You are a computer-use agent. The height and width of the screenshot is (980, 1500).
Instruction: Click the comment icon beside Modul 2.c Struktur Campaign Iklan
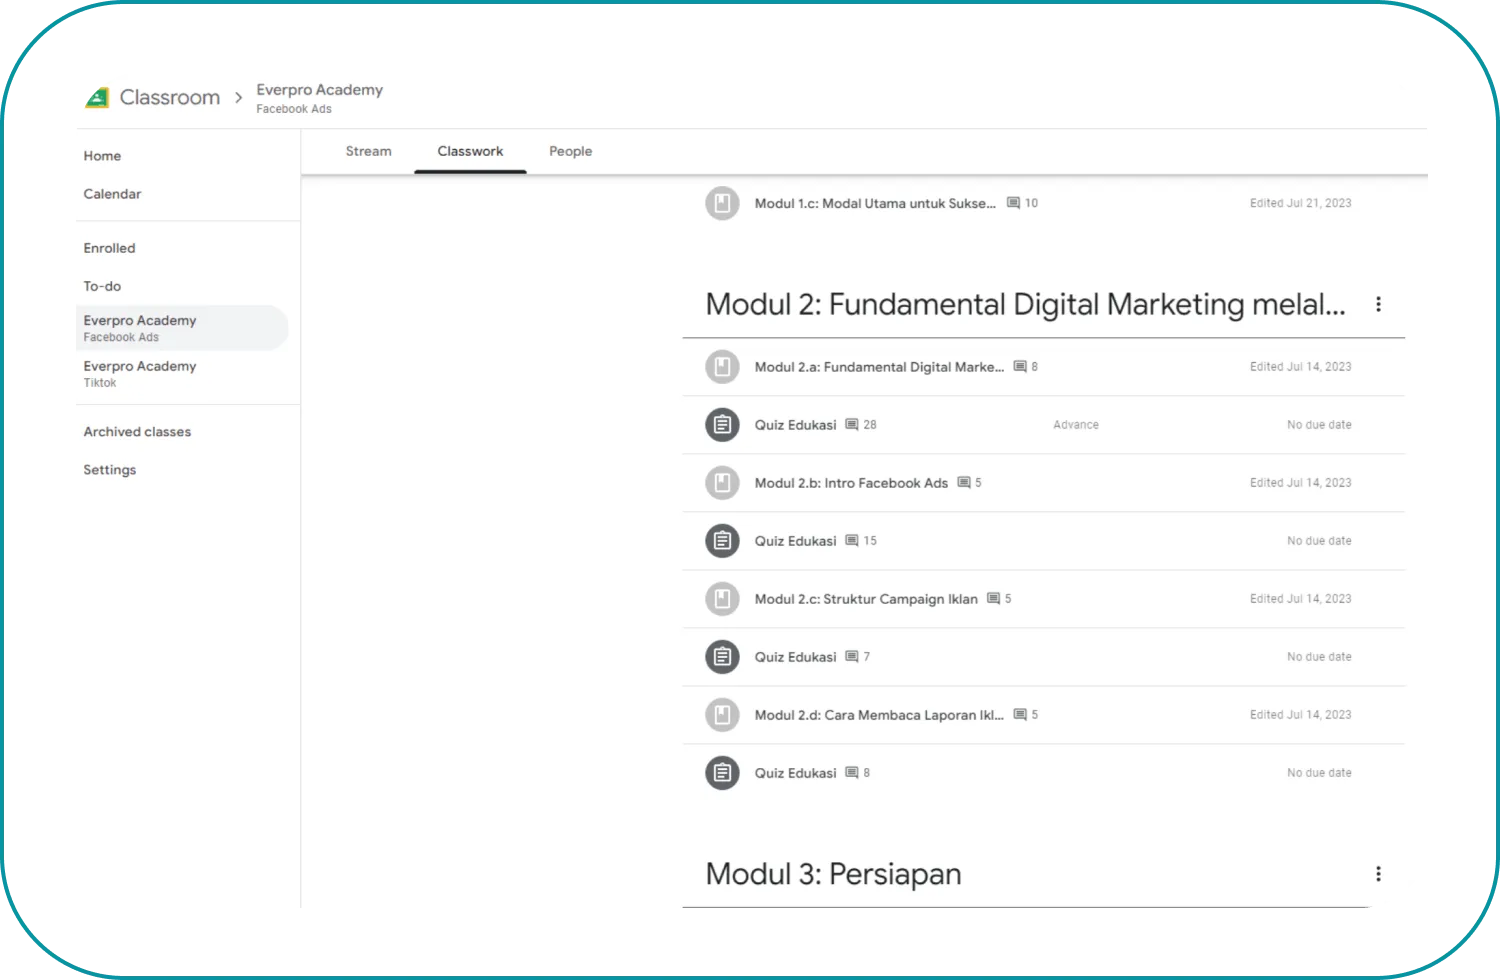[x=994, y=599]
